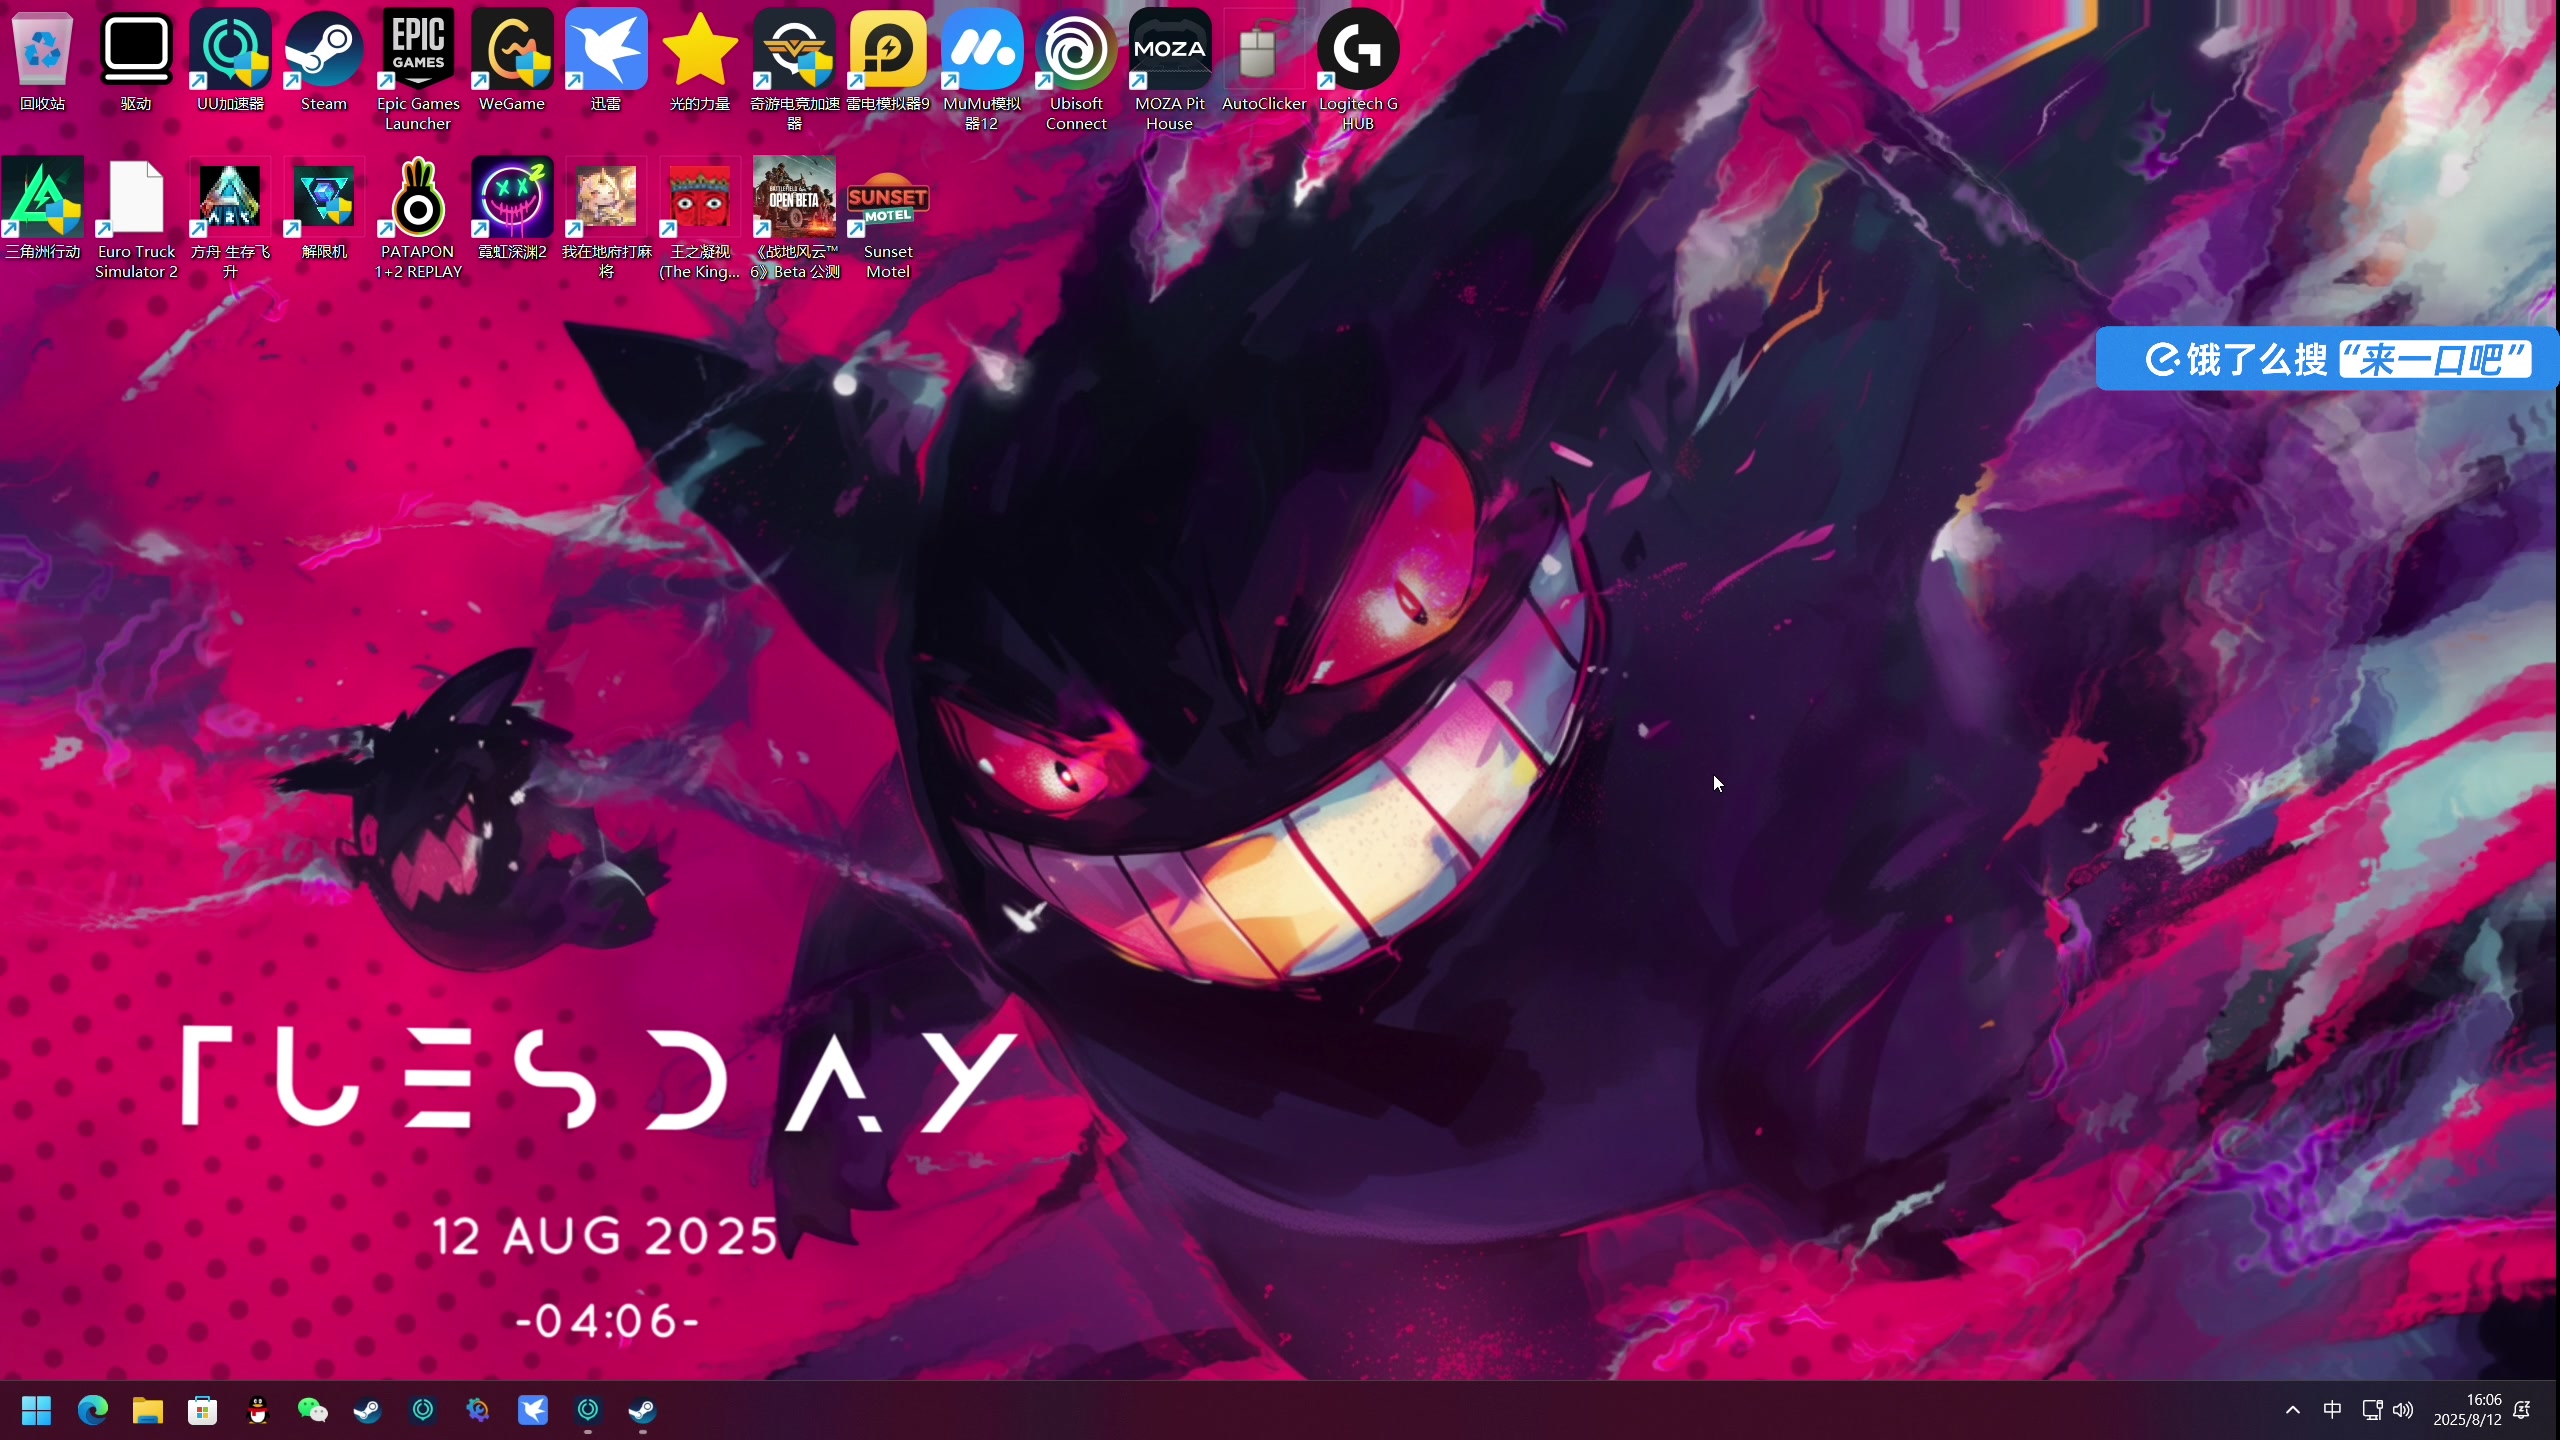Open 雷电模拟器9 desktop shortcut
2560x1440 pixels.
[x=888, y=62]
